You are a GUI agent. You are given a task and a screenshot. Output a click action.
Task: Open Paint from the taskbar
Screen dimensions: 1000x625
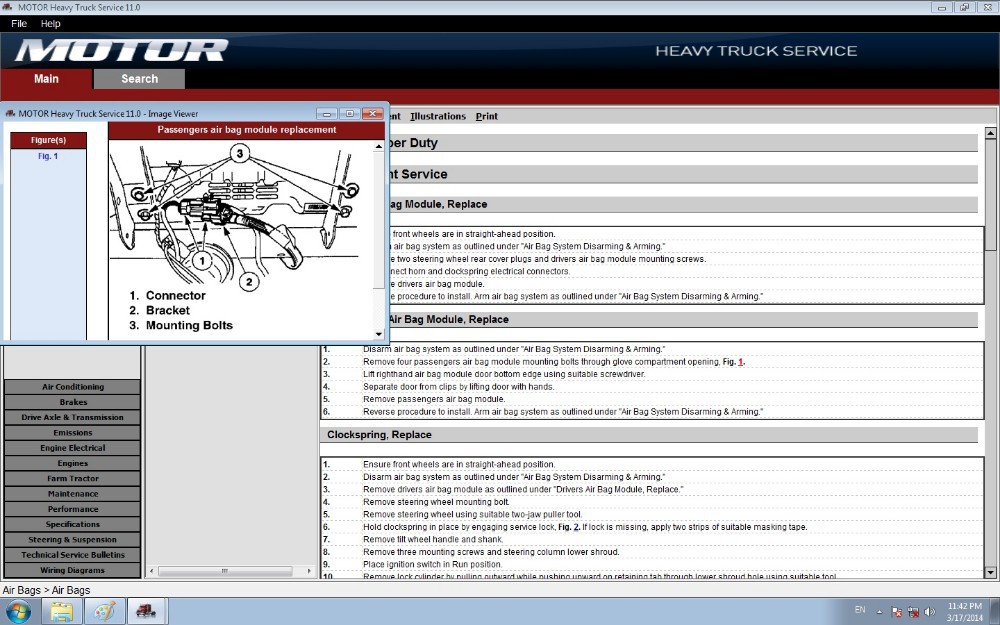coord(105,611)
